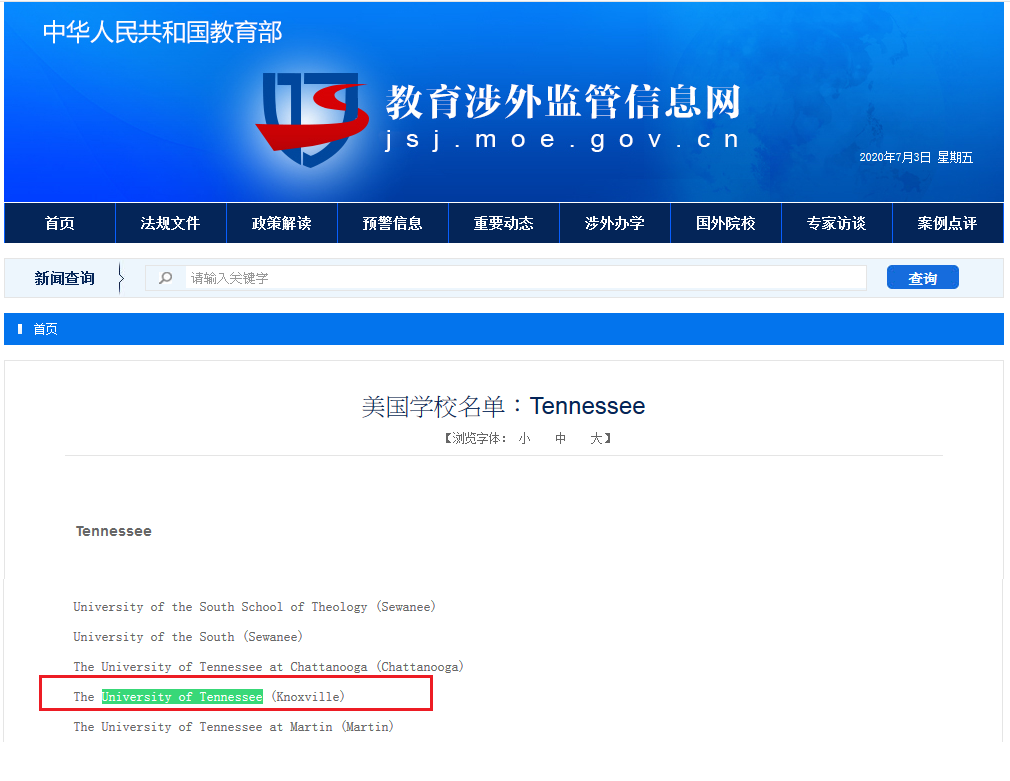The image size is (1010, 781).
Task: Click the date 2020年7月3日 星期五
Action: pyautogui.click(x=916, y=157)
